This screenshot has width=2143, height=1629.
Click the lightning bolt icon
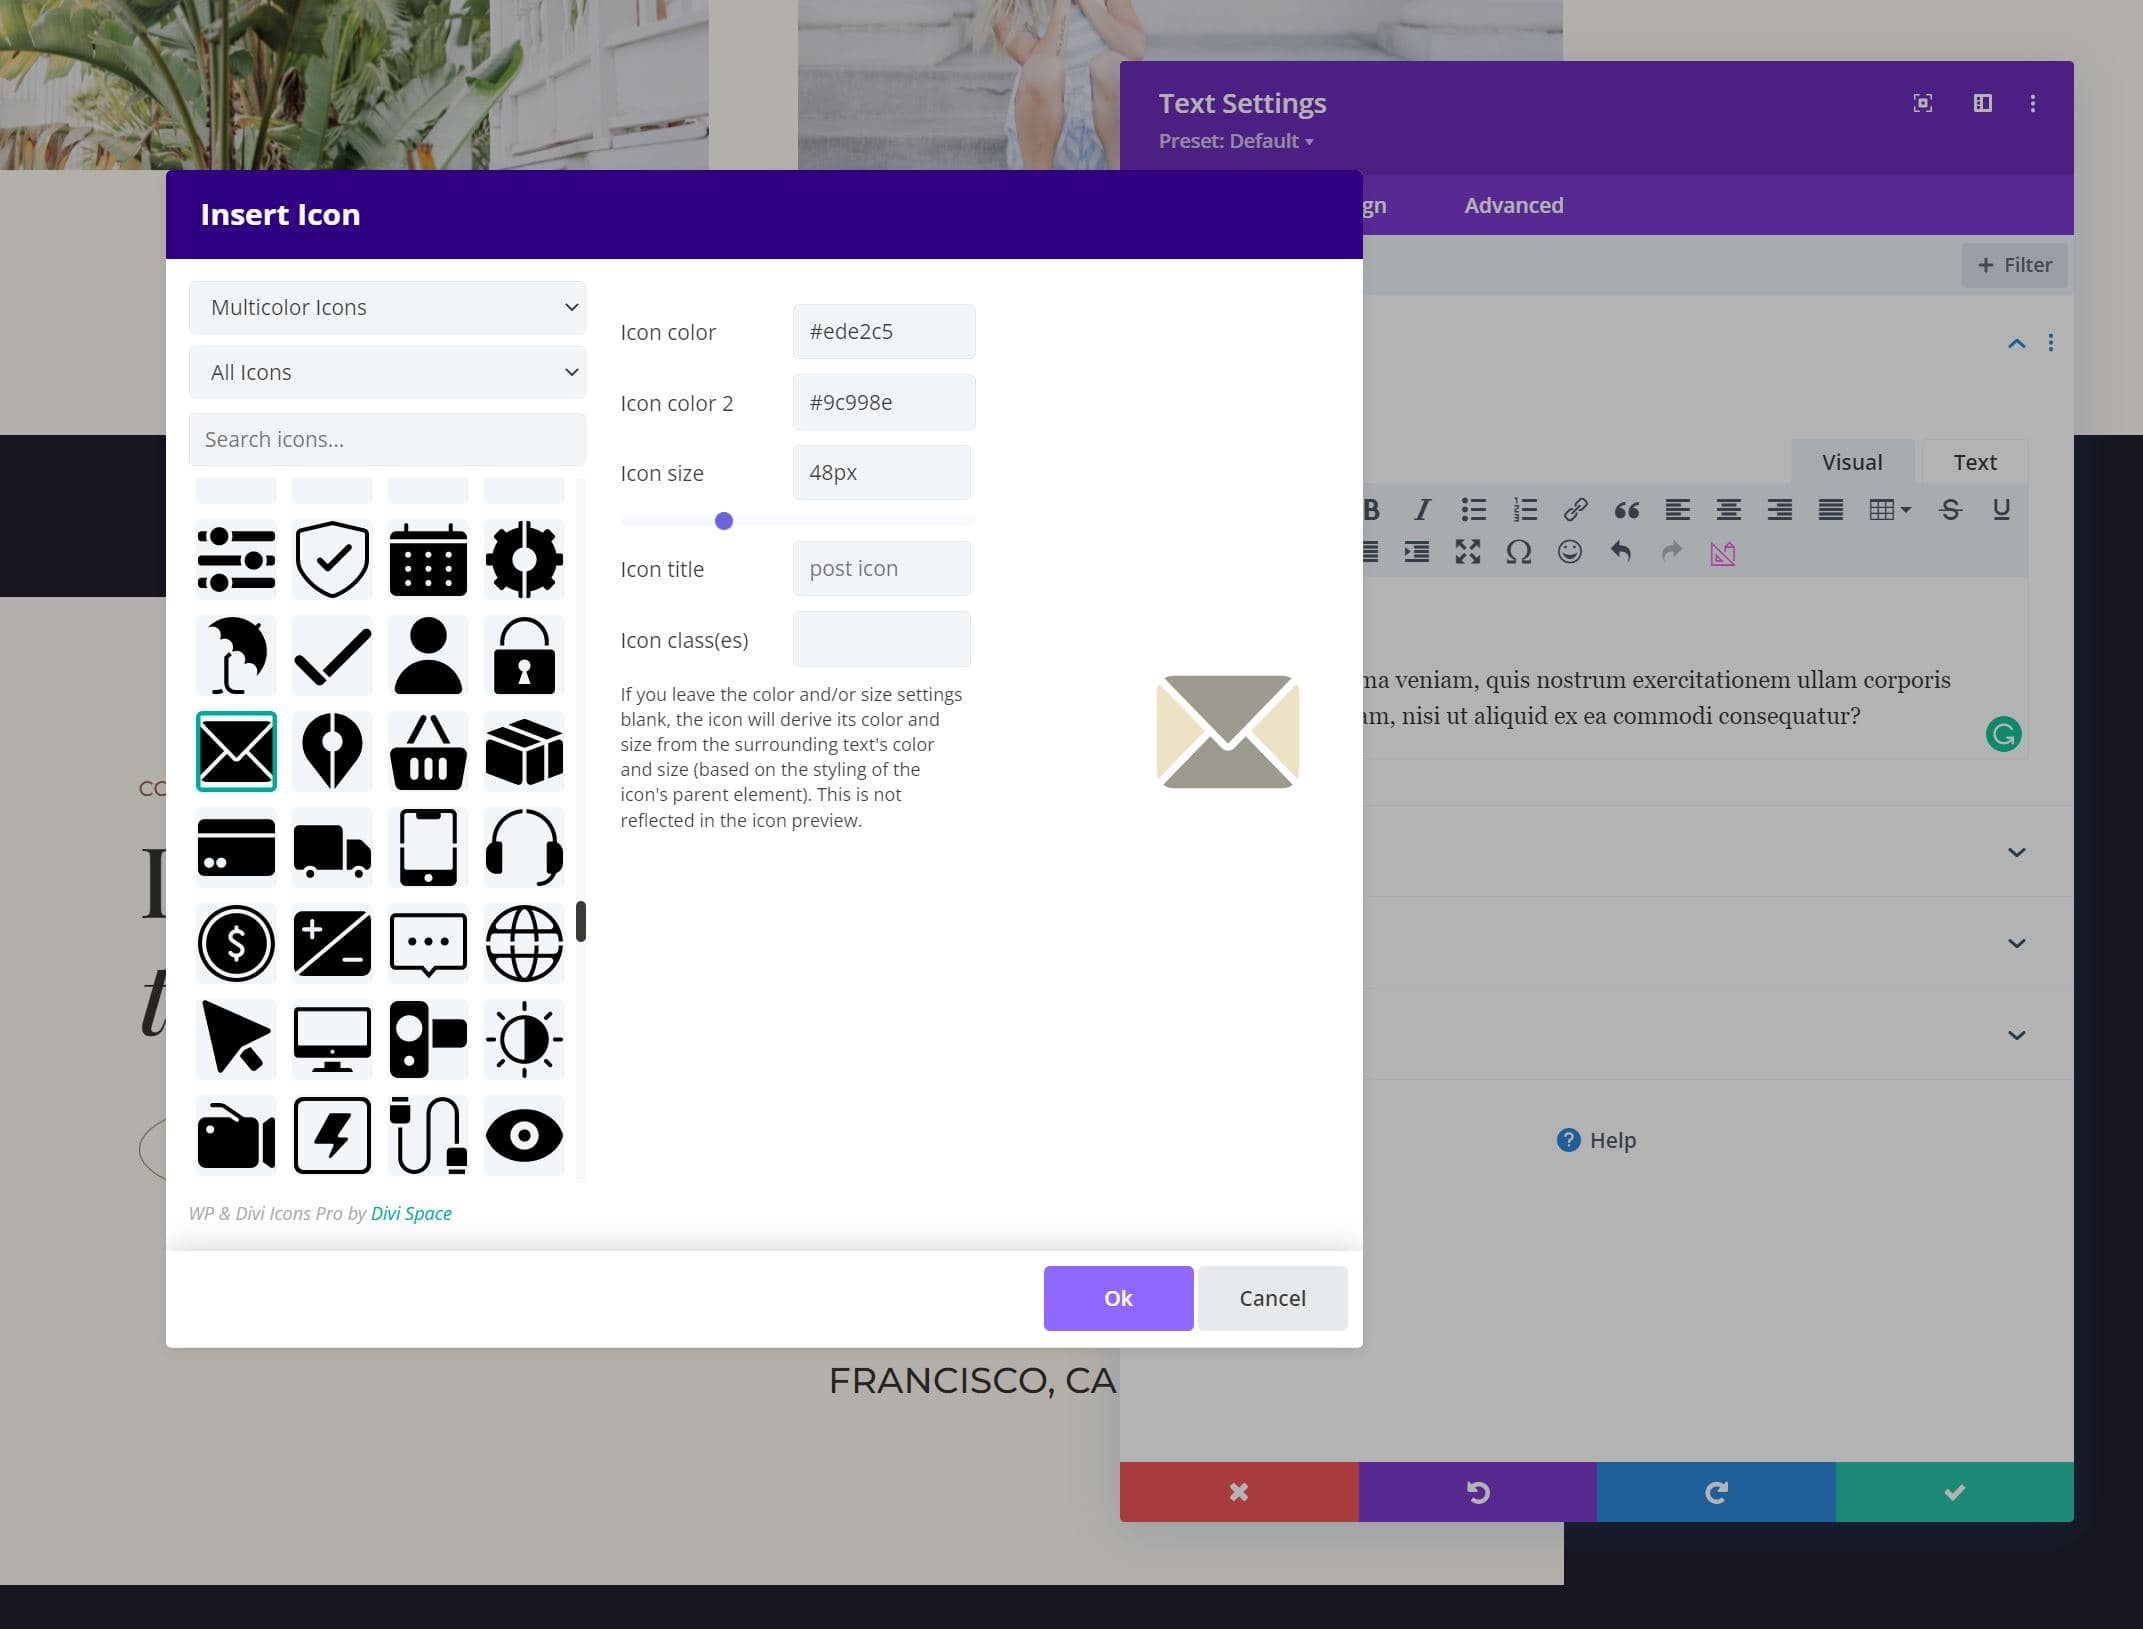point(330,1134)
